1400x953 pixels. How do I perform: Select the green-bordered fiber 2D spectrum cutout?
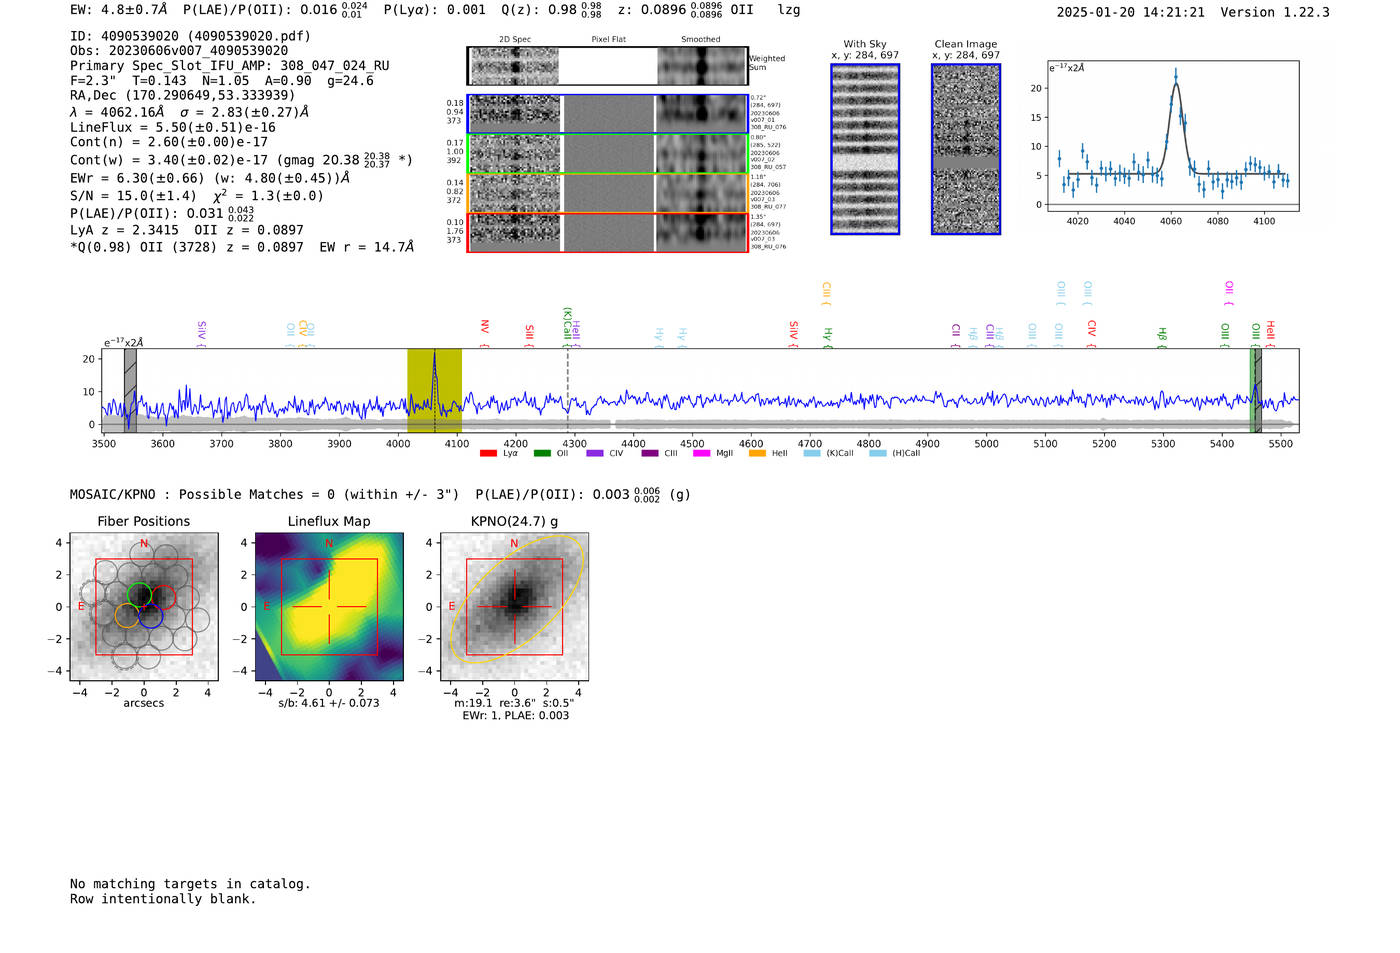pos(607,154)
